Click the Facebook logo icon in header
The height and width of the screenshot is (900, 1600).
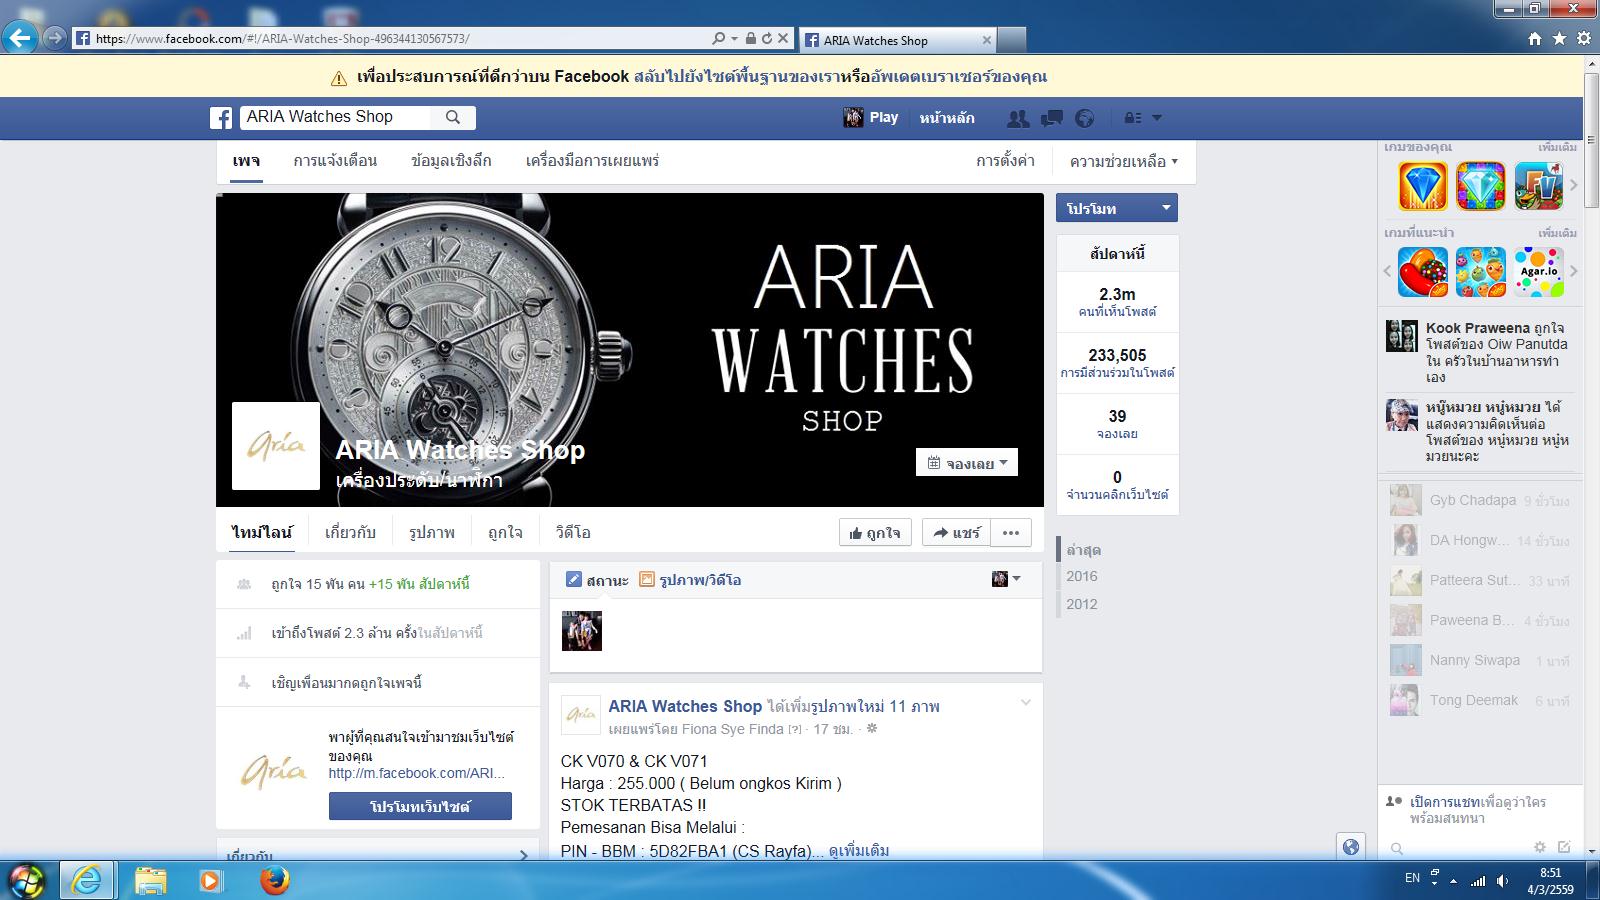221,118
